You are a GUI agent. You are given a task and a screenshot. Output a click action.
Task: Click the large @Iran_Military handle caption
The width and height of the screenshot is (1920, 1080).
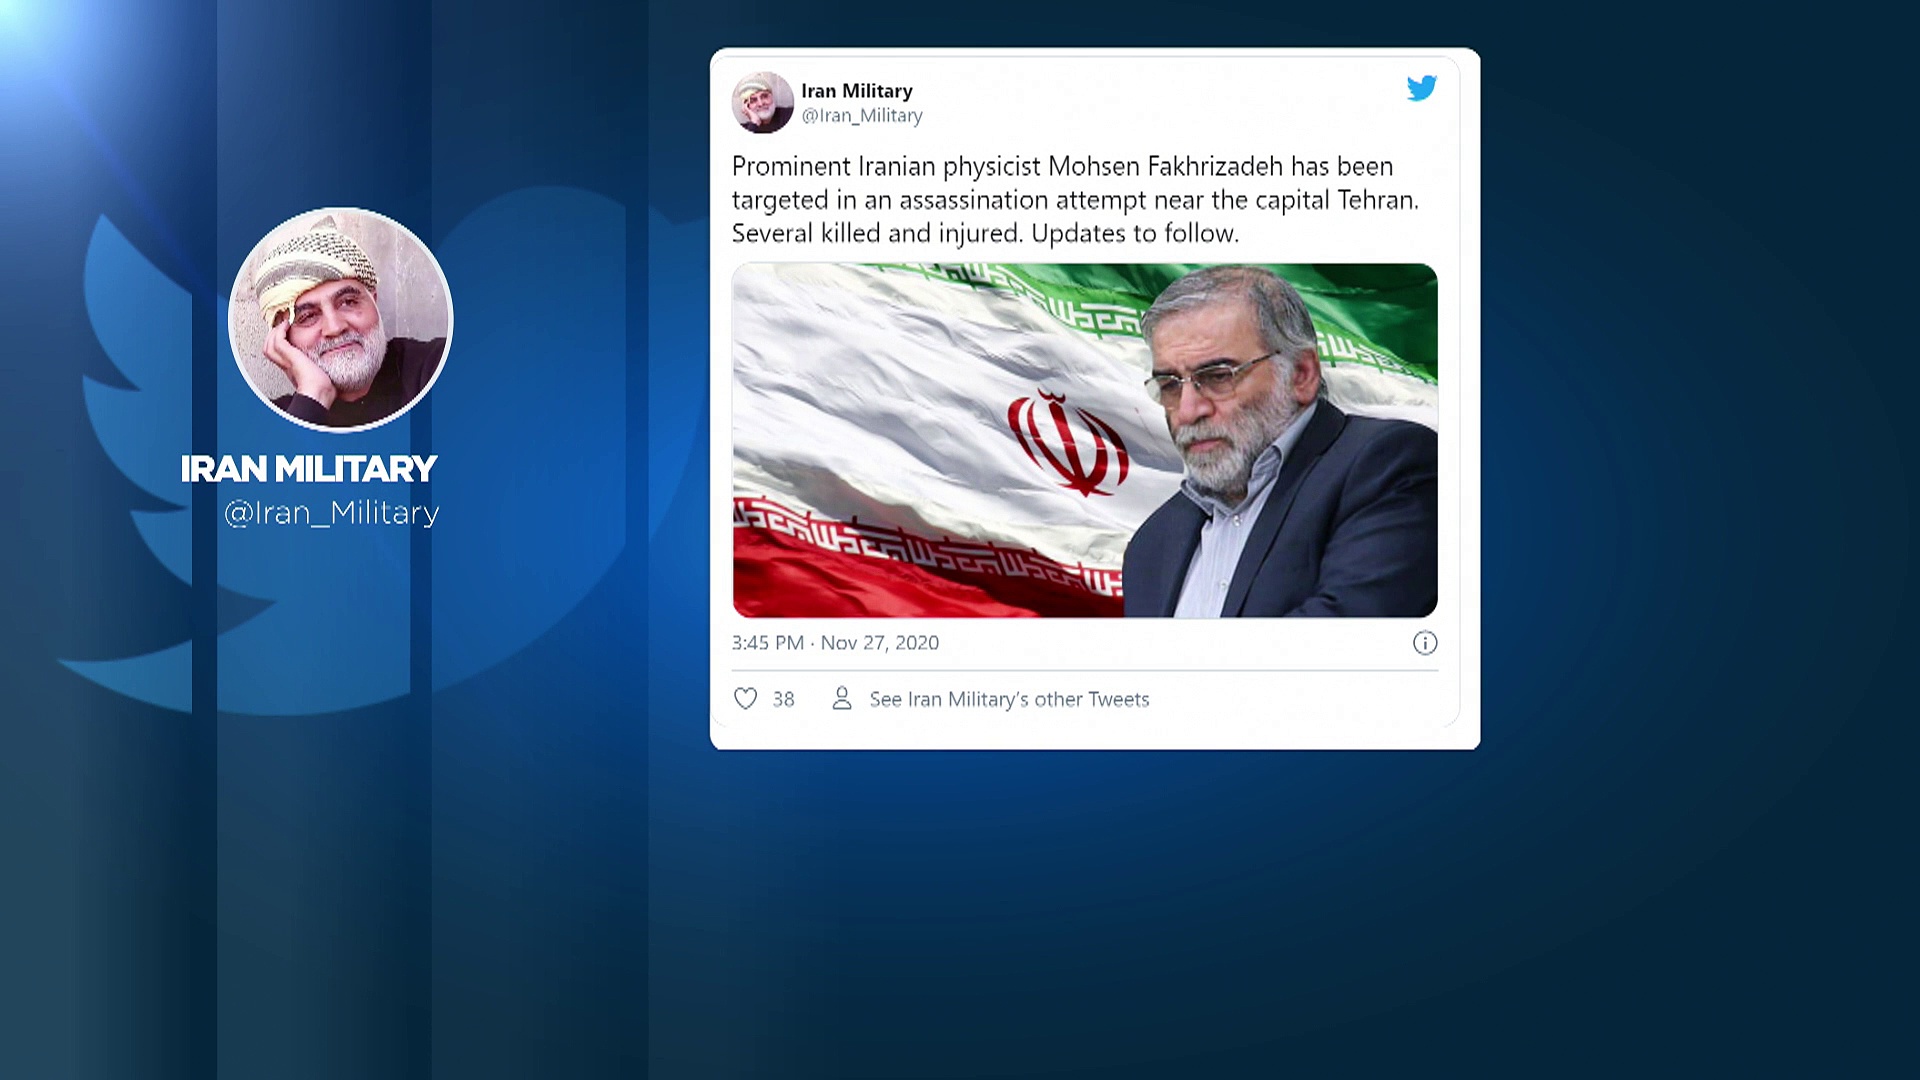332,513
